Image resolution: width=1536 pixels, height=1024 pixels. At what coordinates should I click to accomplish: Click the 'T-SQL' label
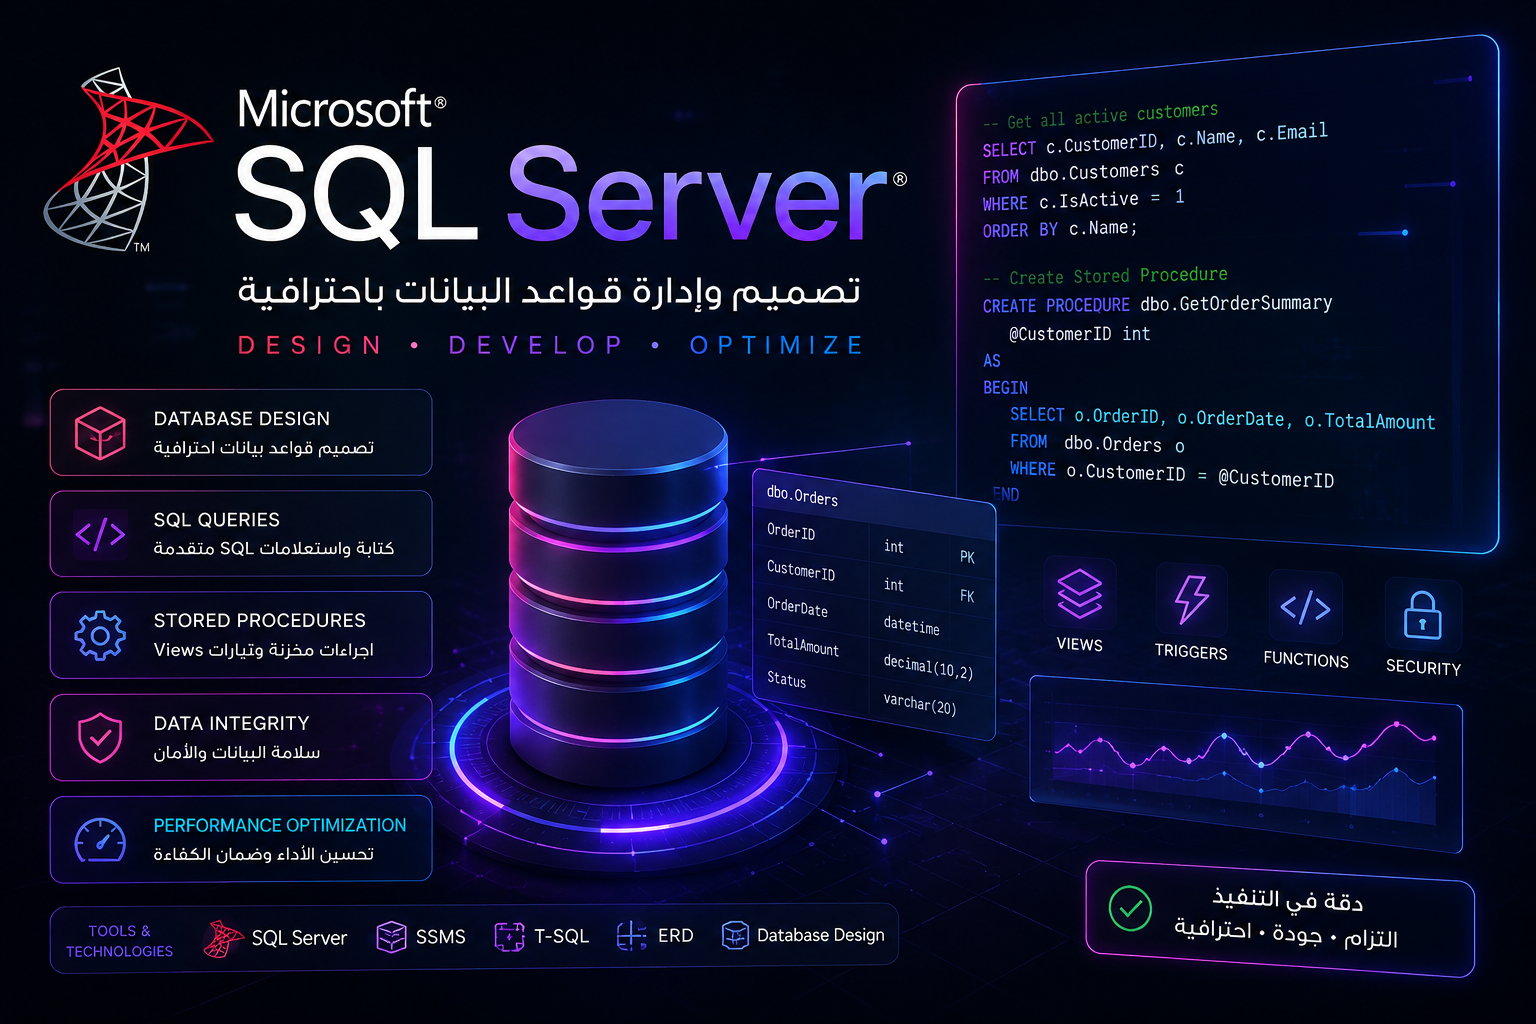point(561,936)
